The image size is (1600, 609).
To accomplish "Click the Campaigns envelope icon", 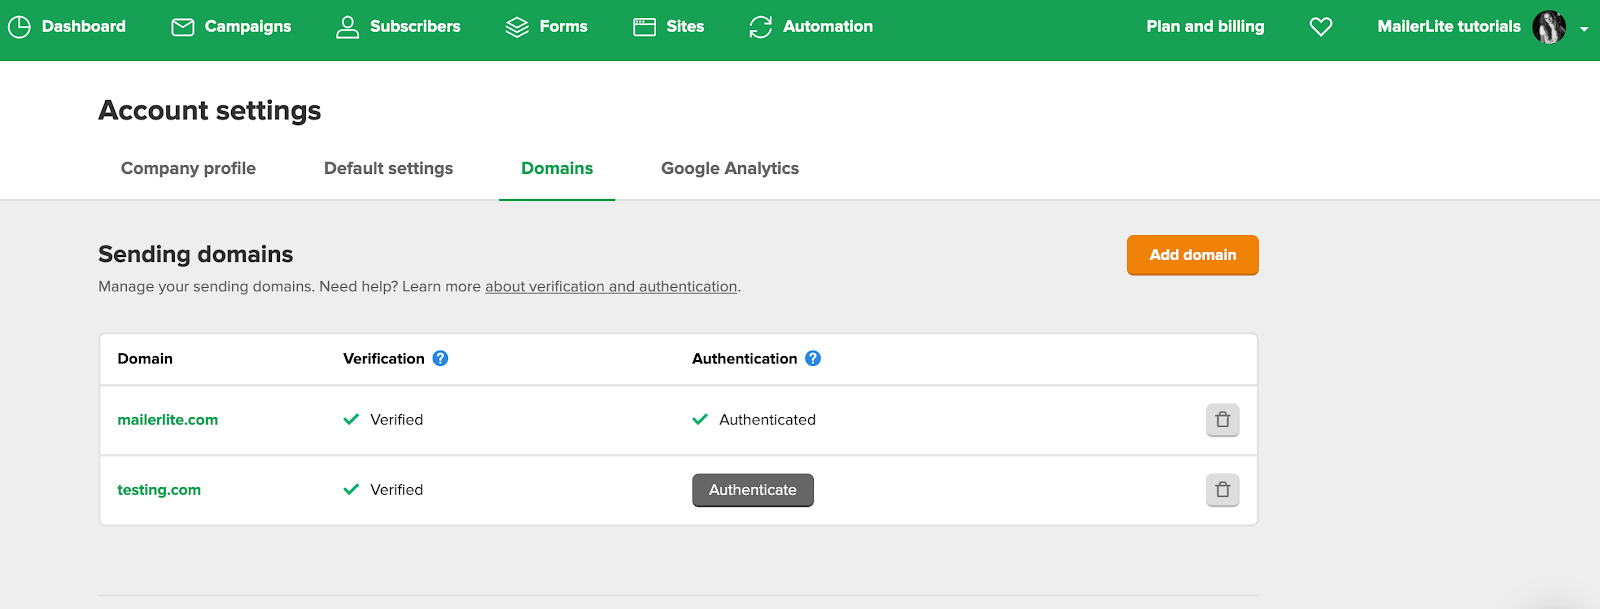I will [x=183, y=27].
